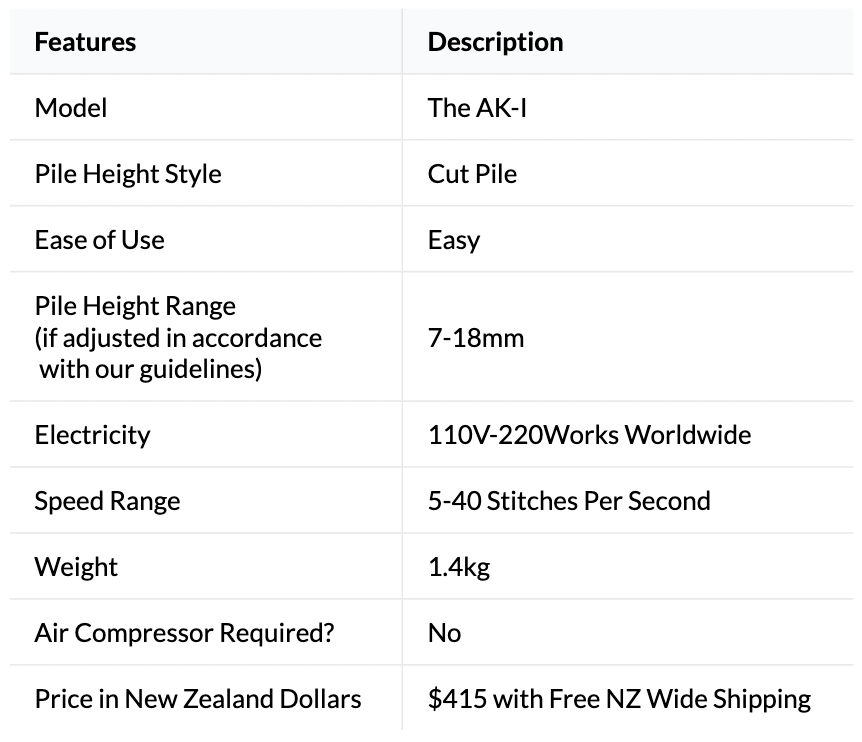Click the 110V-220 Works Worldwide text
Screen dimensions: 862x742
pos(589,435)
